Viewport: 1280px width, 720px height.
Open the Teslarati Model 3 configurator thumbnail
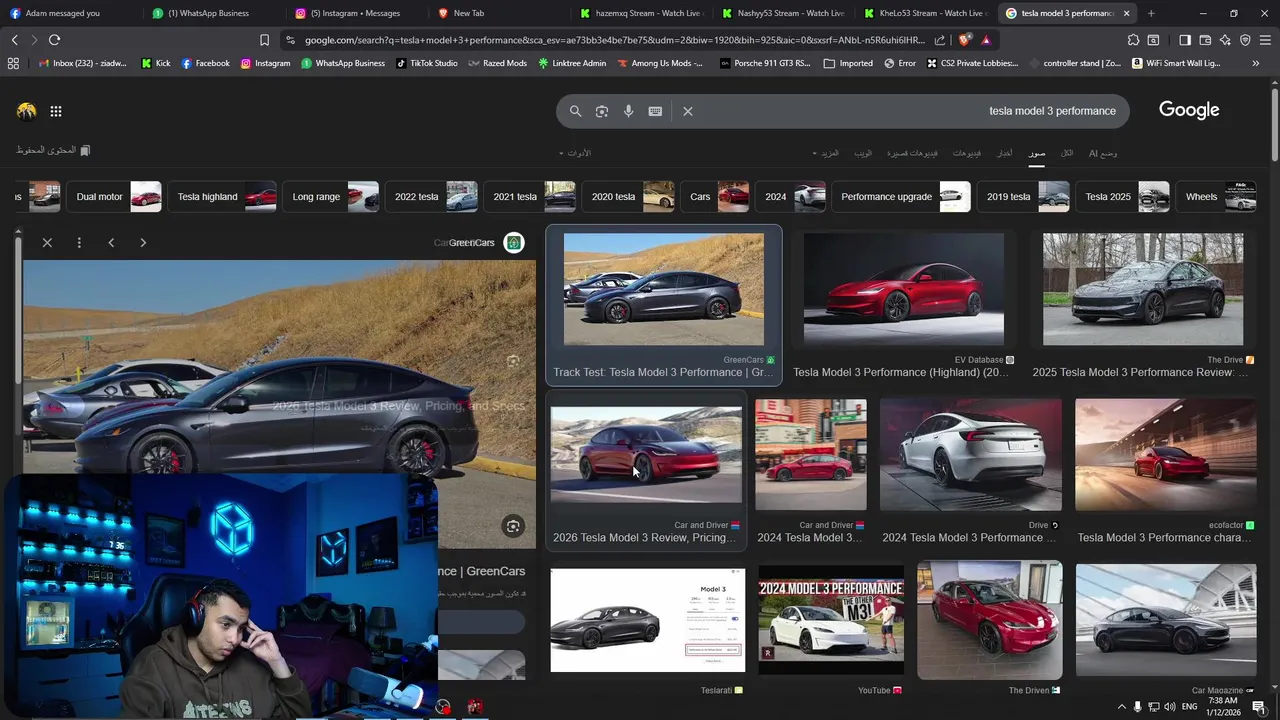(x=647, y=620)
